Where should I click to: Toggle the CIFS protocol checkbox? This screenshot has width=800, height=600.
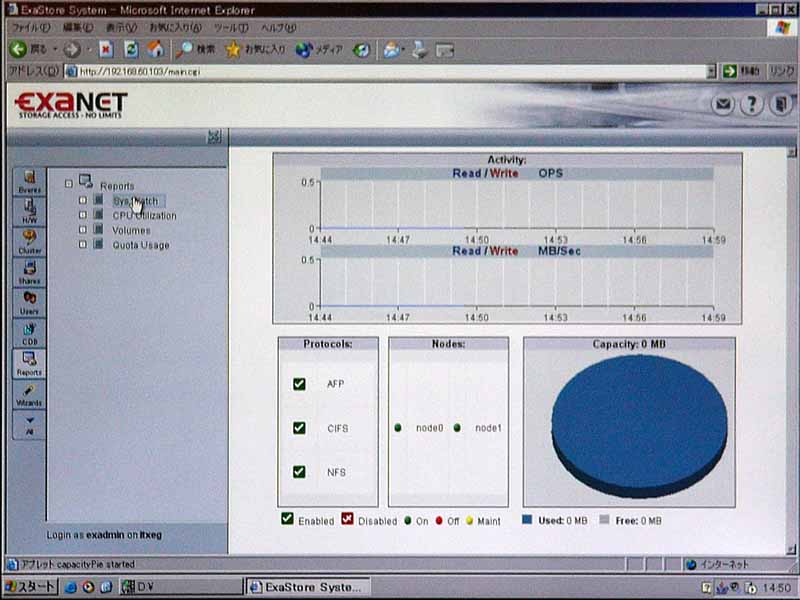pos(299,428)
